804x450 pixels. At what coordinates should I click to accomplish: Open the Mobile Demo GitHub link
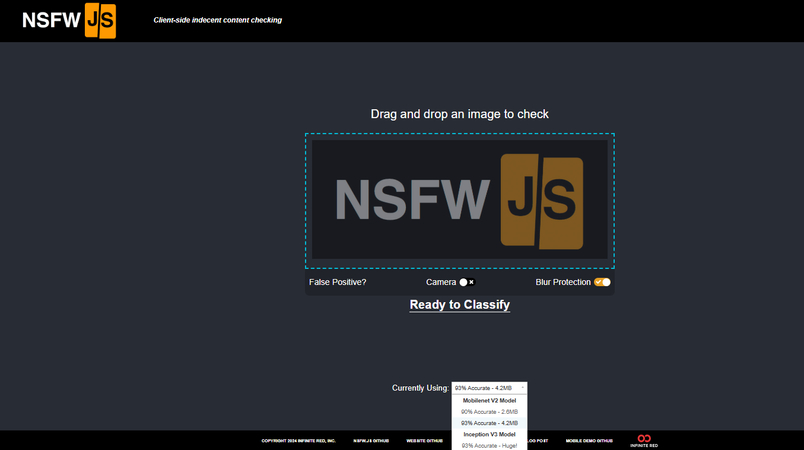[589, 441]
